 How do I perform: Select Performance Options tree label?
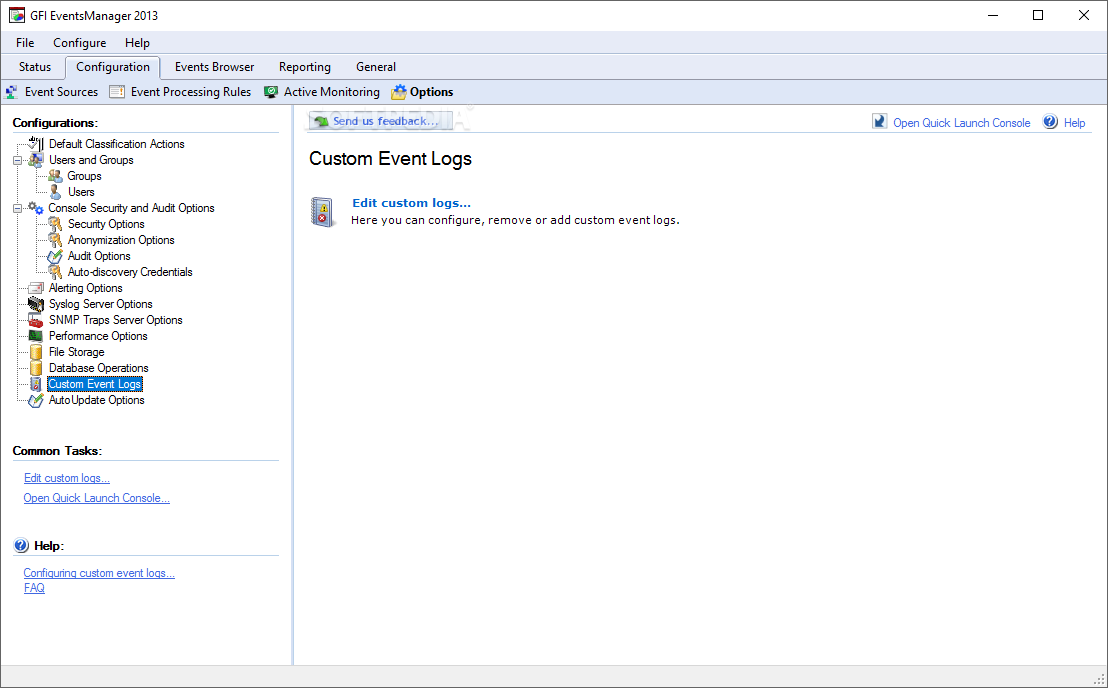click(98, 336)
